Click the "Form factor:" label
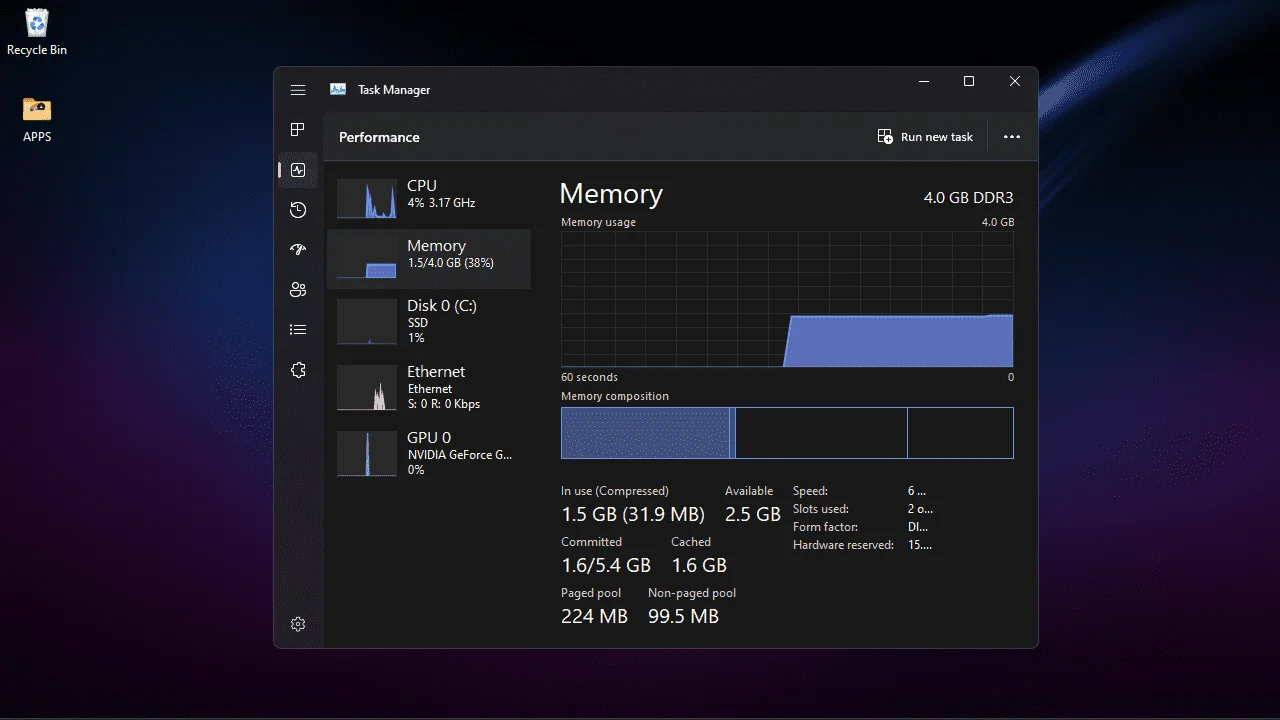The width and height of the screenshot is (1280, 720). 825,527
